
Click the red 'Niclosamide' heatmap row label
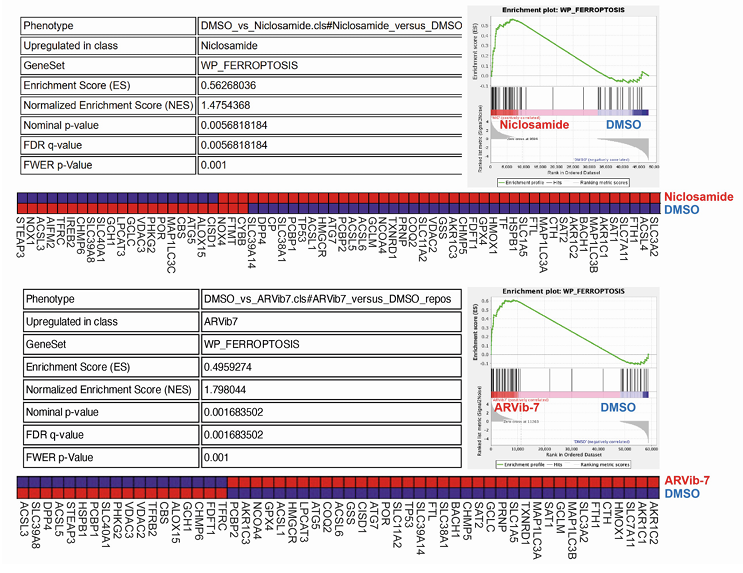(698, 197)
